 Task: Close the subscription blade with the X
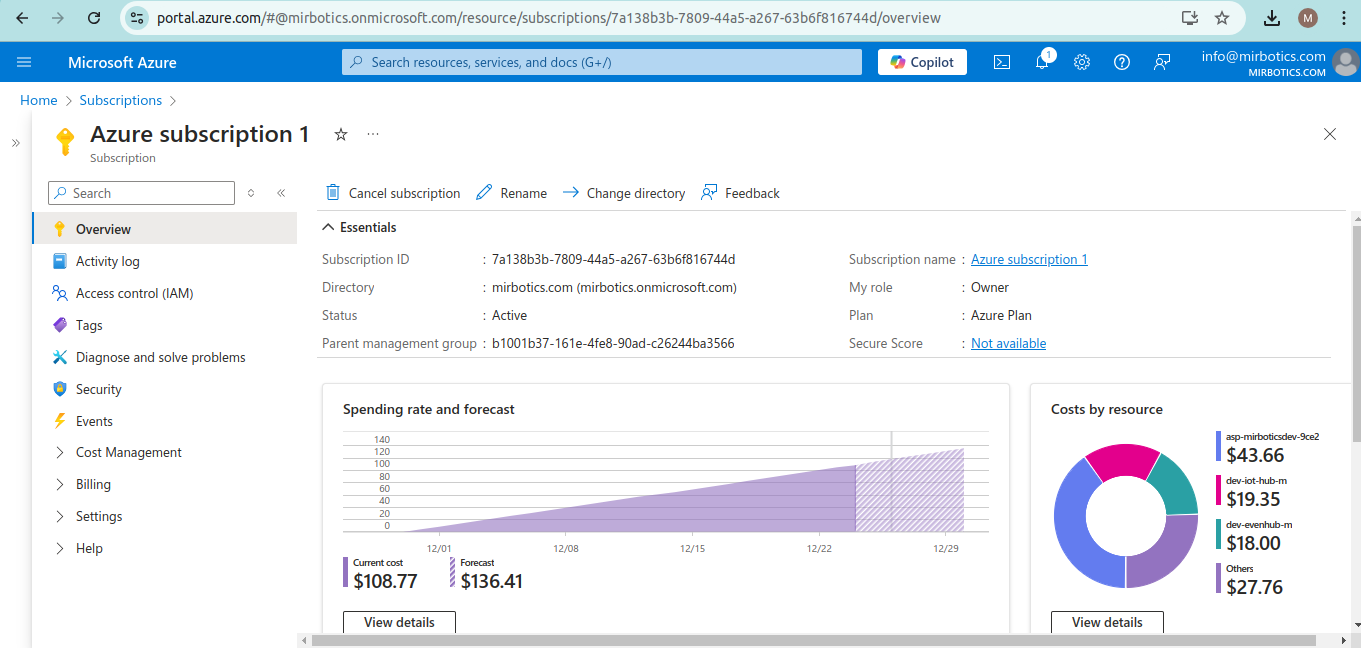[x=1330, y=134]
